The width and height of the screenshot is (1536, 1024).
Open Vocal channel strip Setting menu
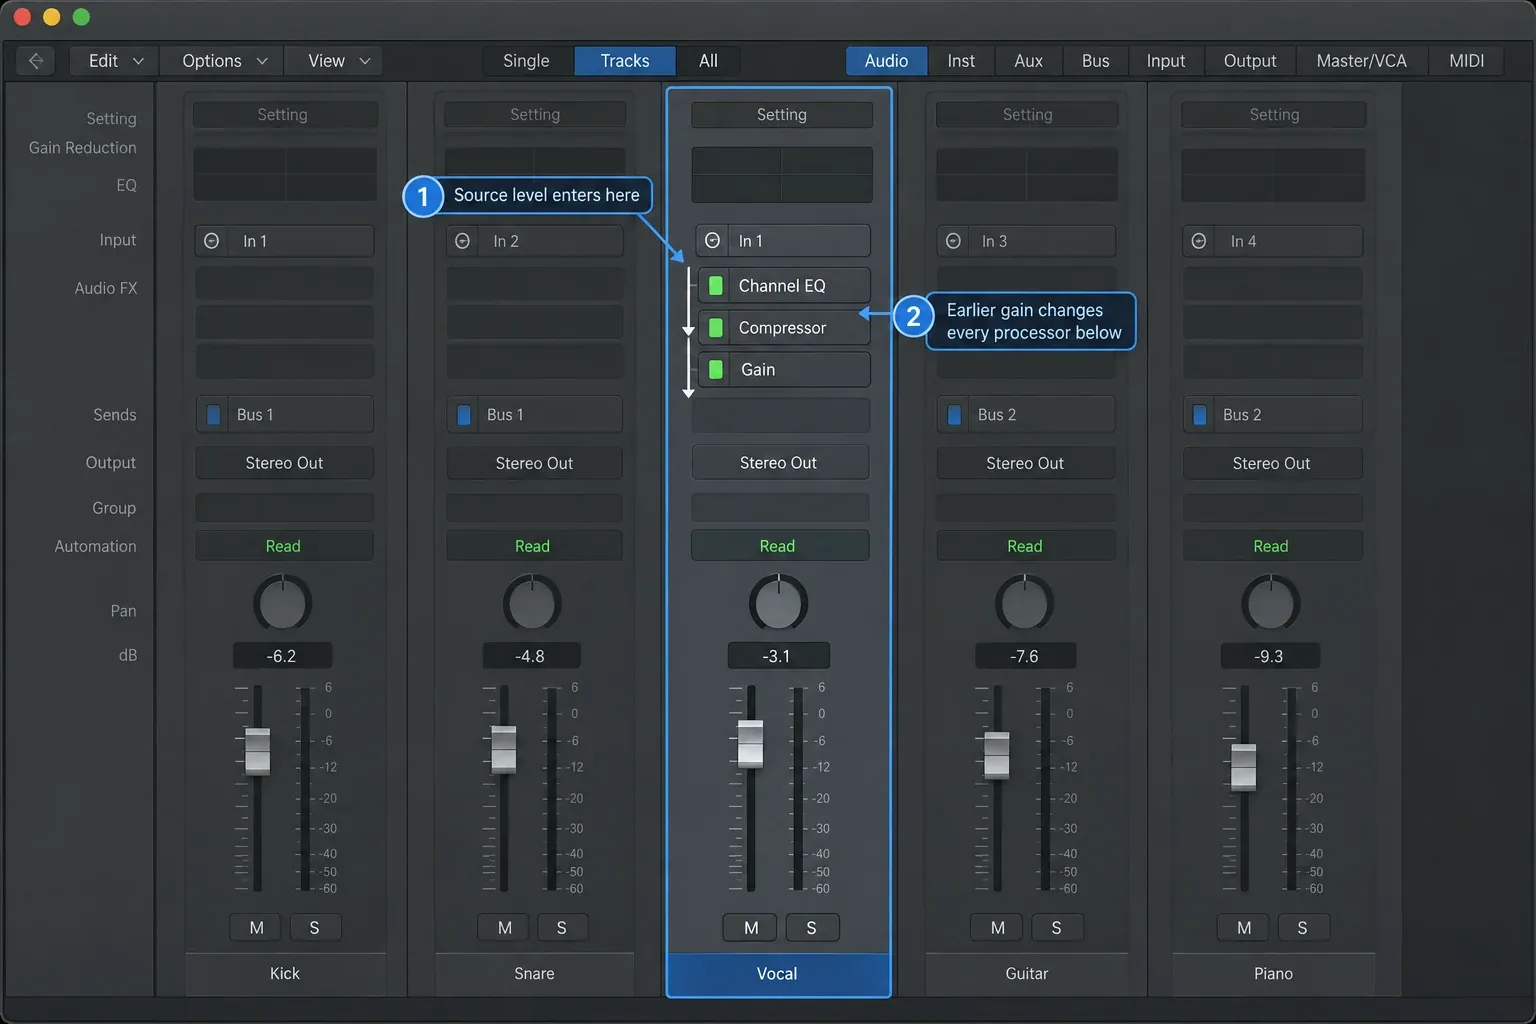tap(782, 115)
